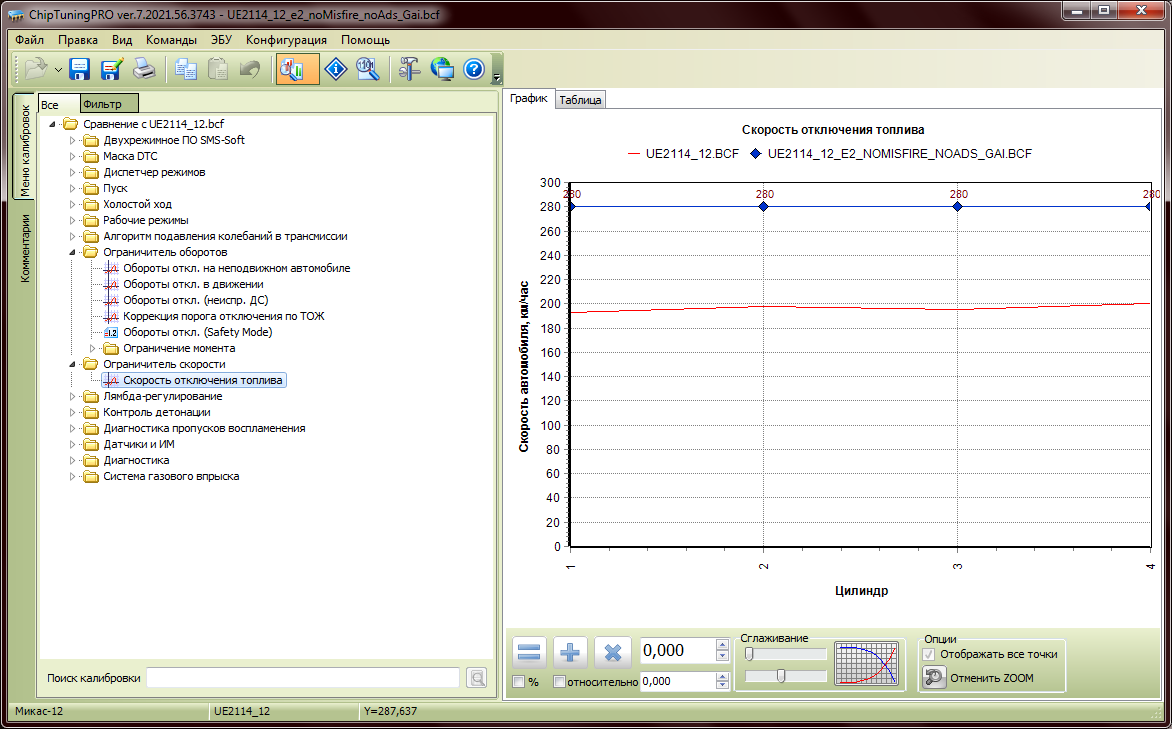Switch to the 'Таблица' tab

580,100
